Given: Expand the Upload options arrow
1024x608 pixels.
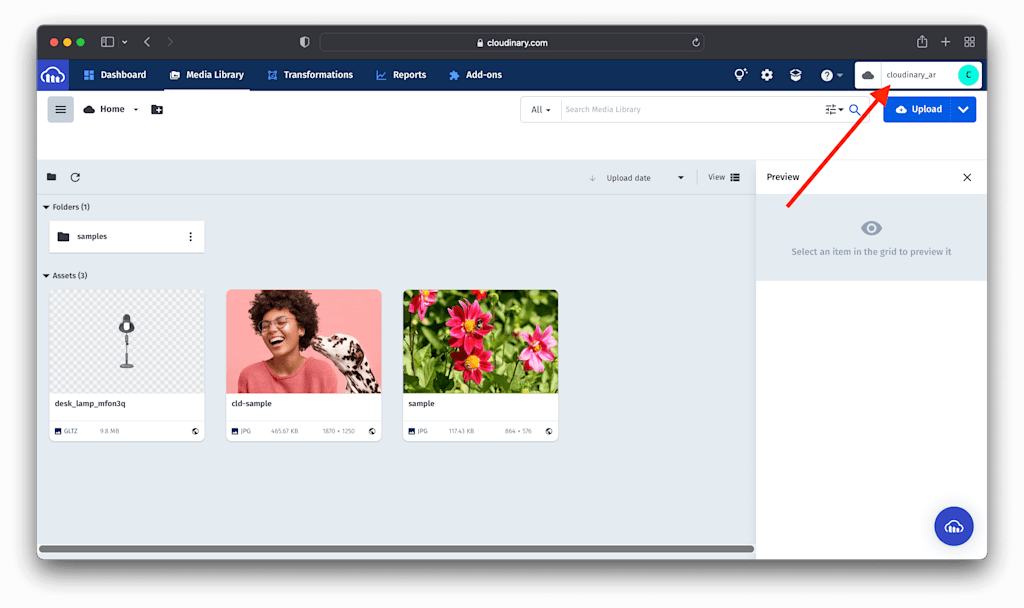Looking at the screenshot, I should tap(963, 109).
